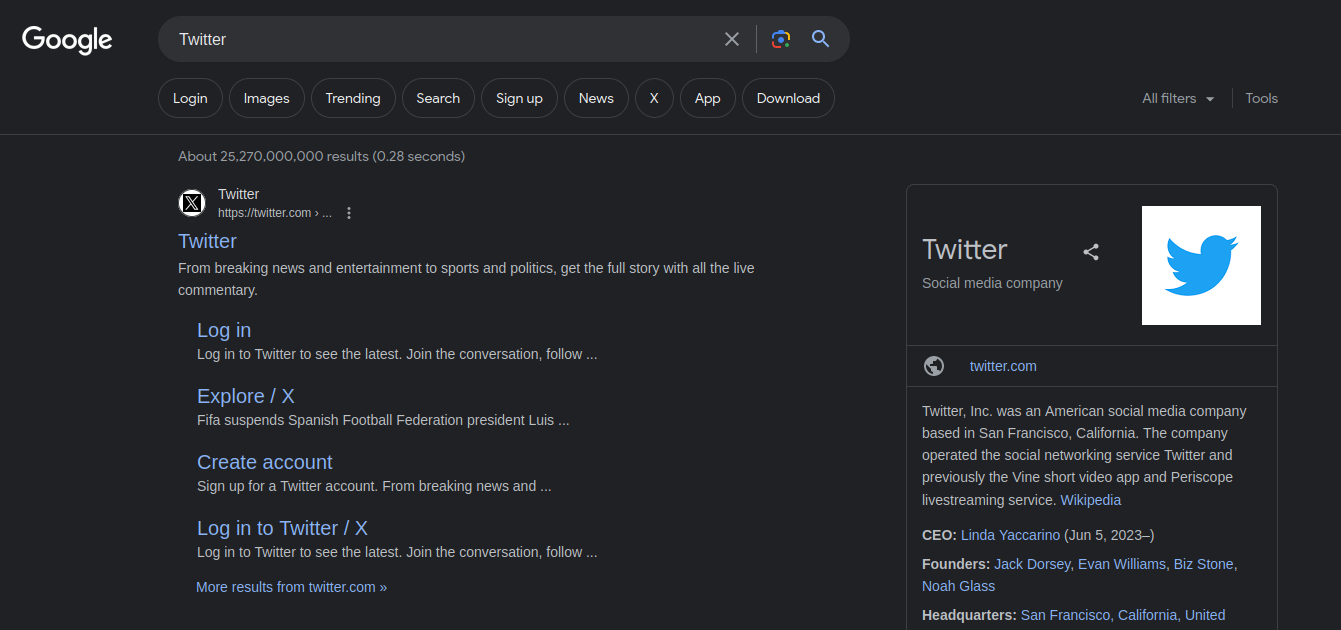The height and width of the screenshot is (630, 1341).
Task: Switch to Images results
Action: 267,98
